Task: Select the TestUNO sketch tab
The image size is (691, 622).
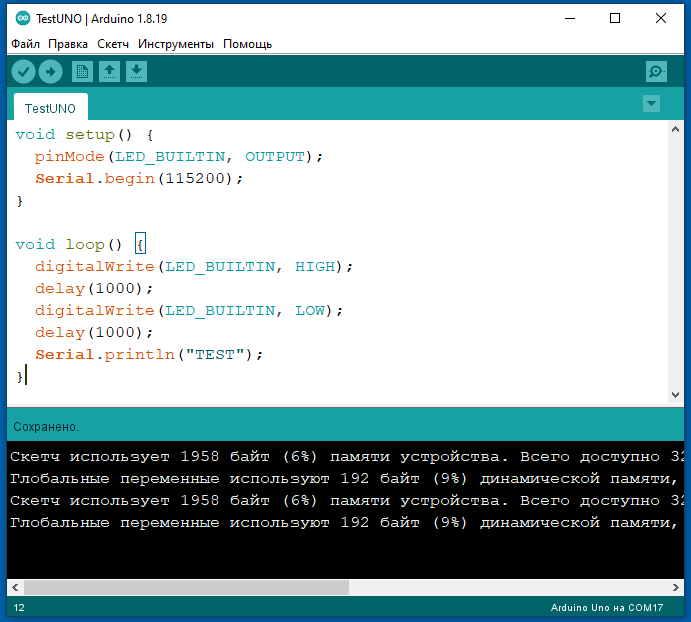Action: tap(51, 108)
